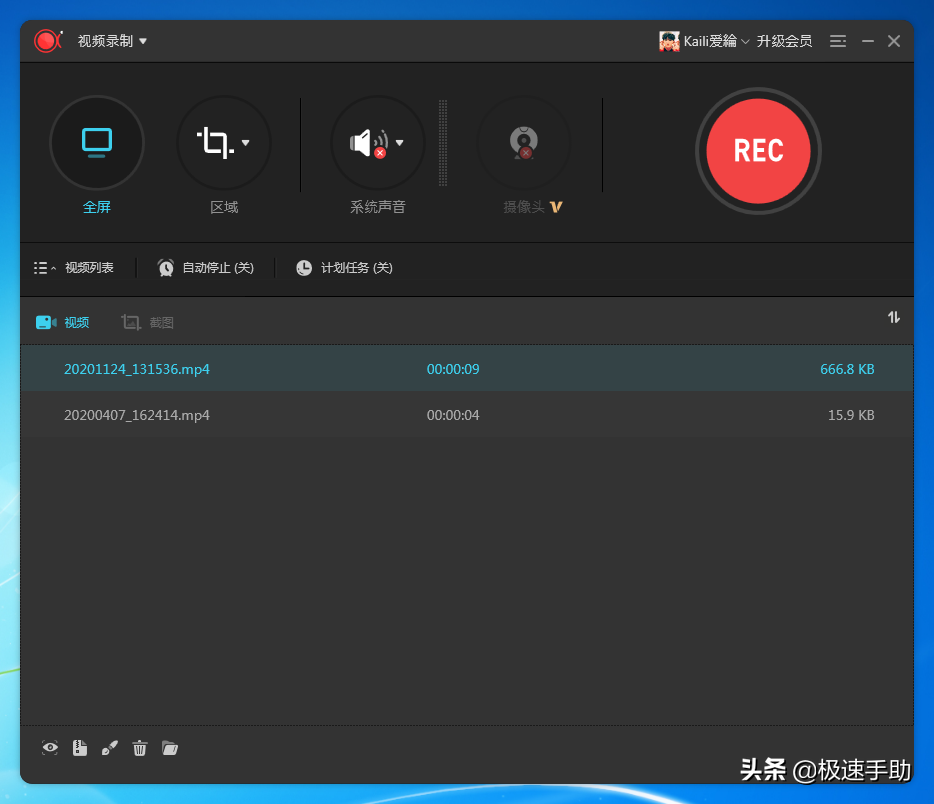934x804 pixels.
Task: Switch to the 截图 screenshots tab
Action: [x=147, y=322]
